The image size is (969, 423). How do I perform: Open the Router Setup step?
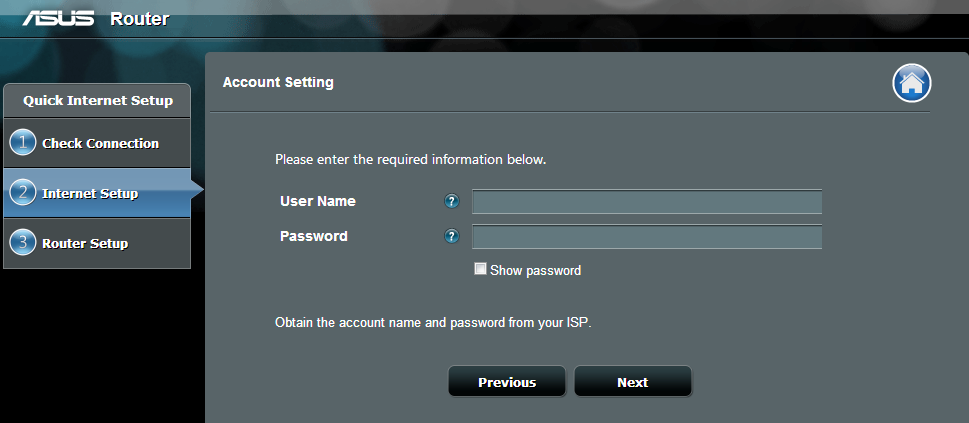[x=97, y=243]
